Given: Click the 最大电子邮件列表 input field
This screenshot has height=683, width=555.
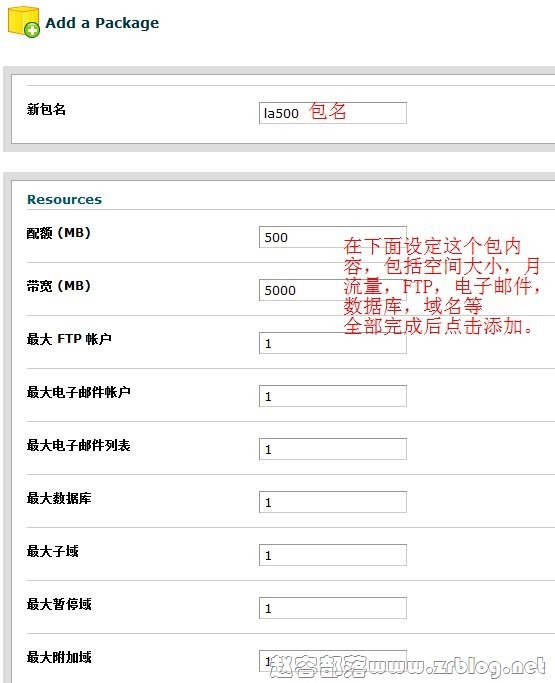Looking at the screenshot, I should pyautogui.click(x=333, y=449).
